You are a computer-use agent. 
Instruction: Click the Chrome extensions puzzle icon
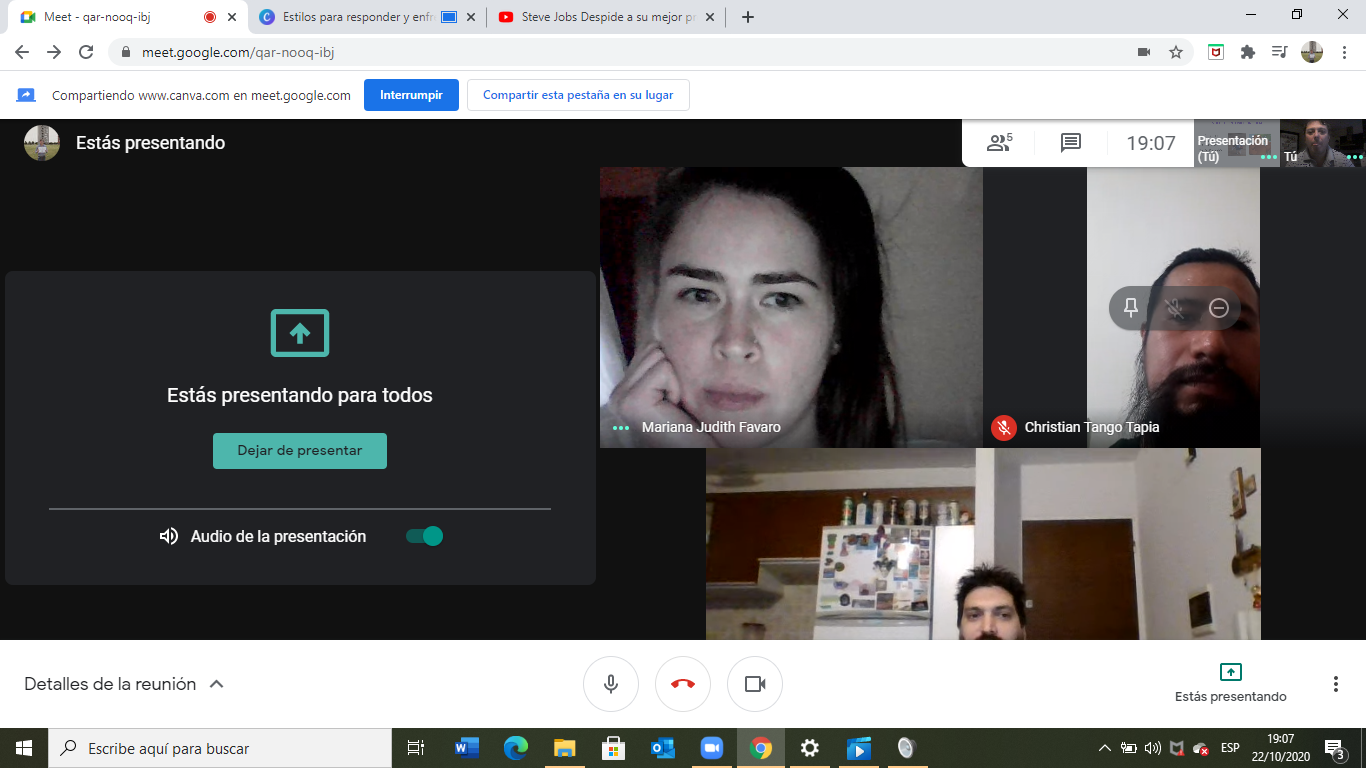pyautogui.click(x=1247, y=52)
